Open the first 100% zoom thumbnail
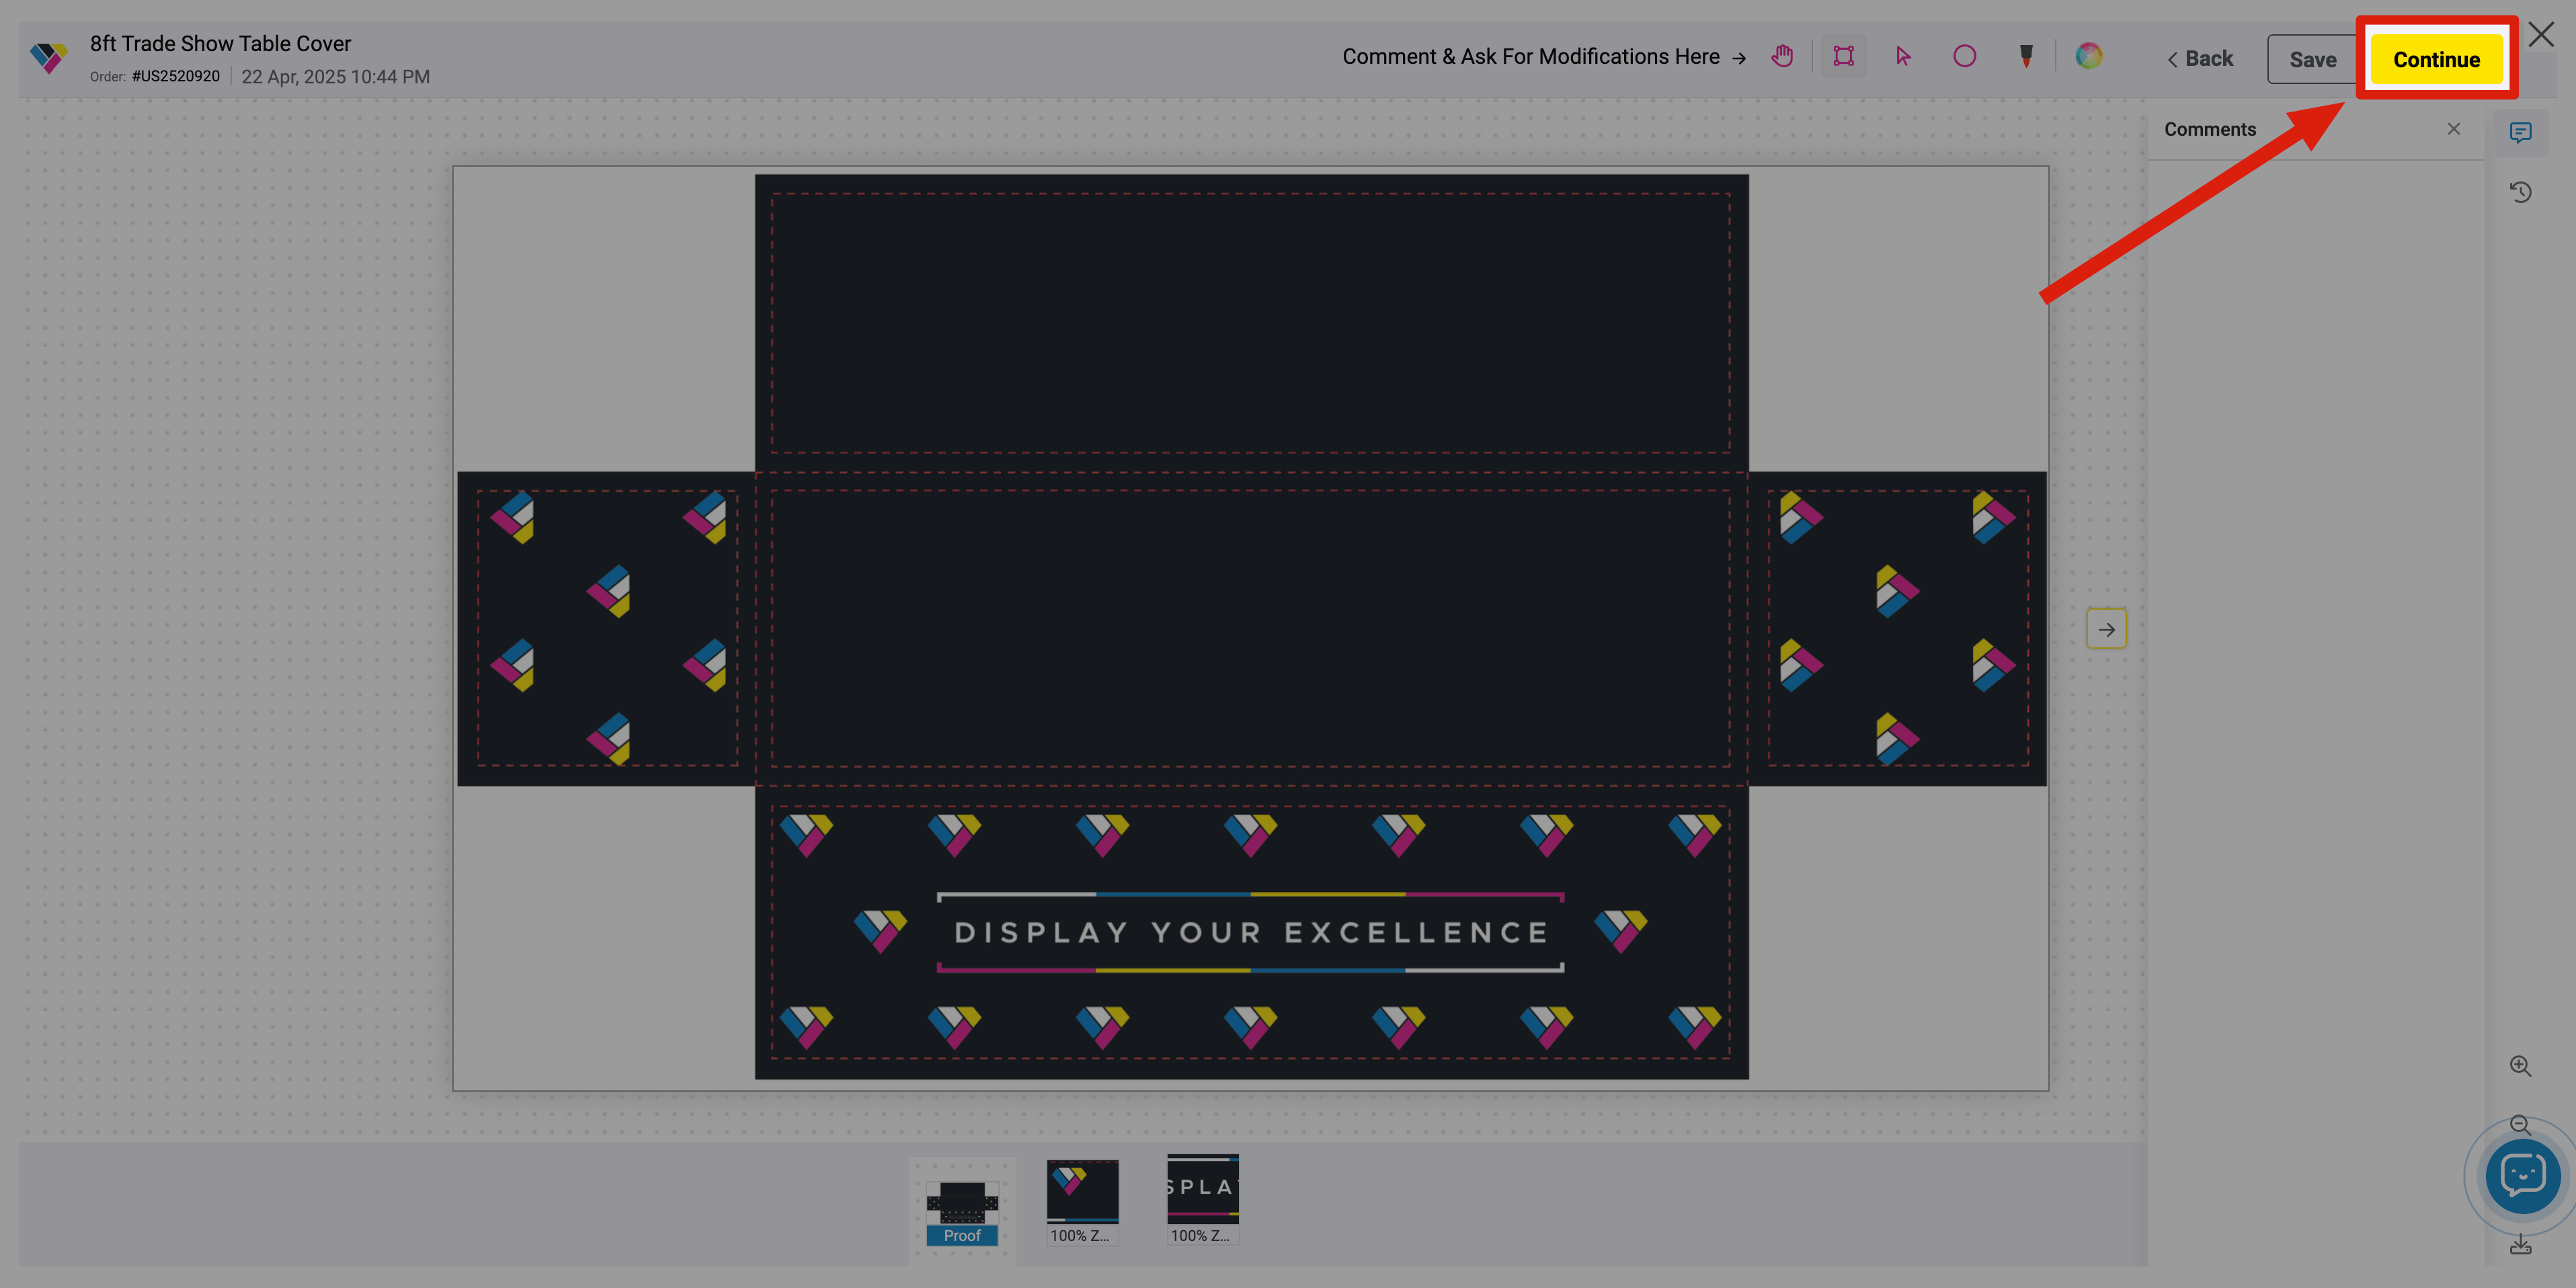2576x1288 pixels. 1082,1200
